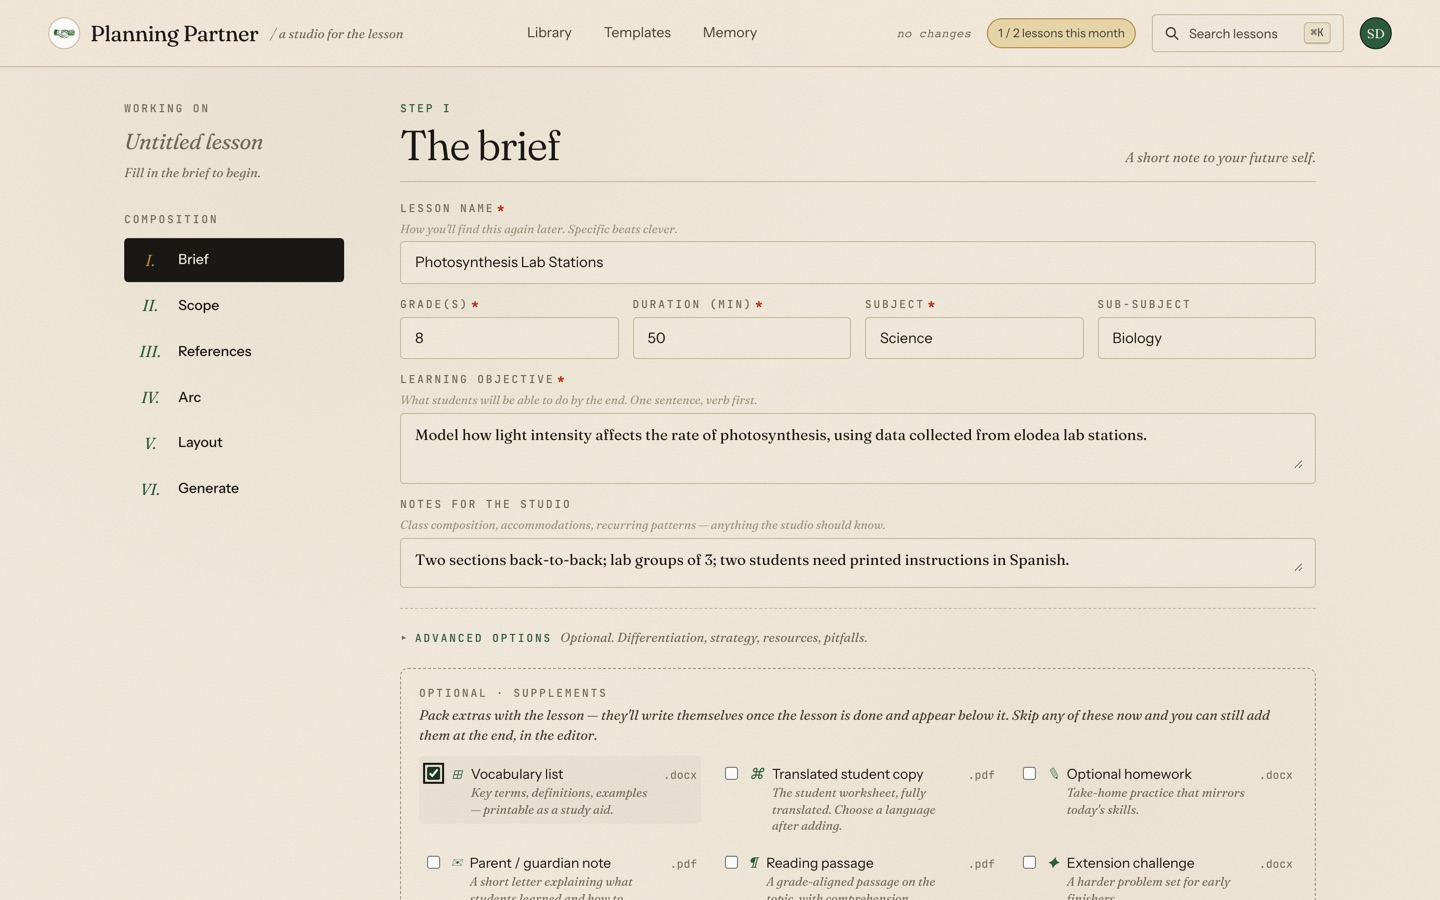
Task: Tick the Optional homework checkbox
Action: [x=1029, y=773]
